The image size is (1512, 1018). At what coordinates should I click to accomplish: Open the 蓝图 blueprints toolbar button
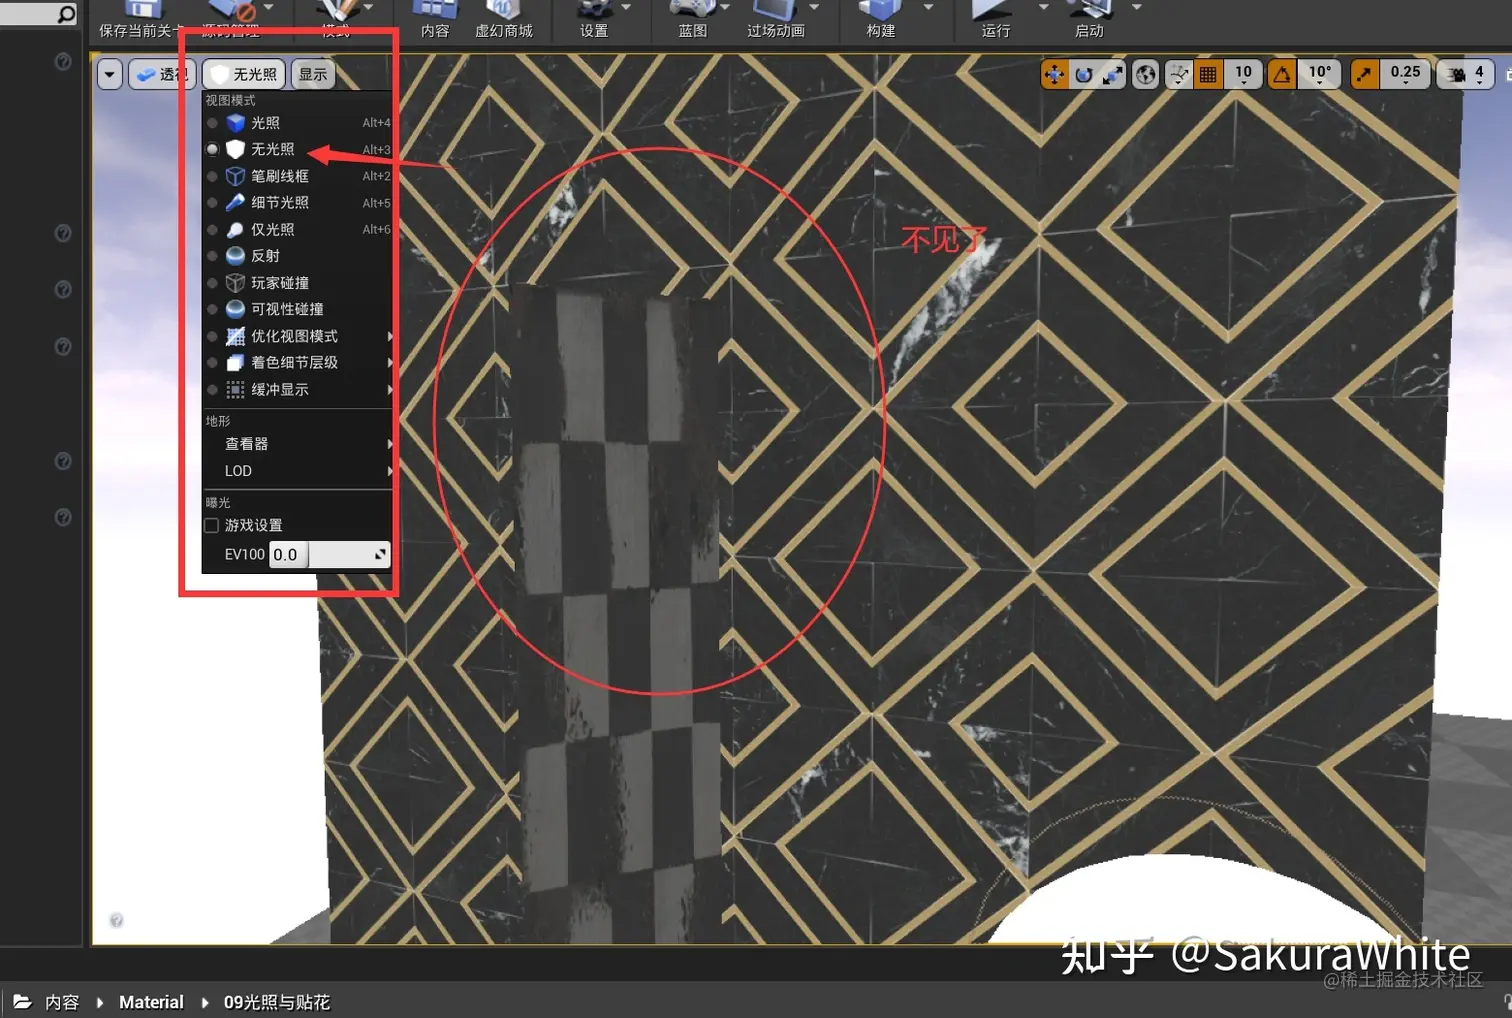click(693, 20)
